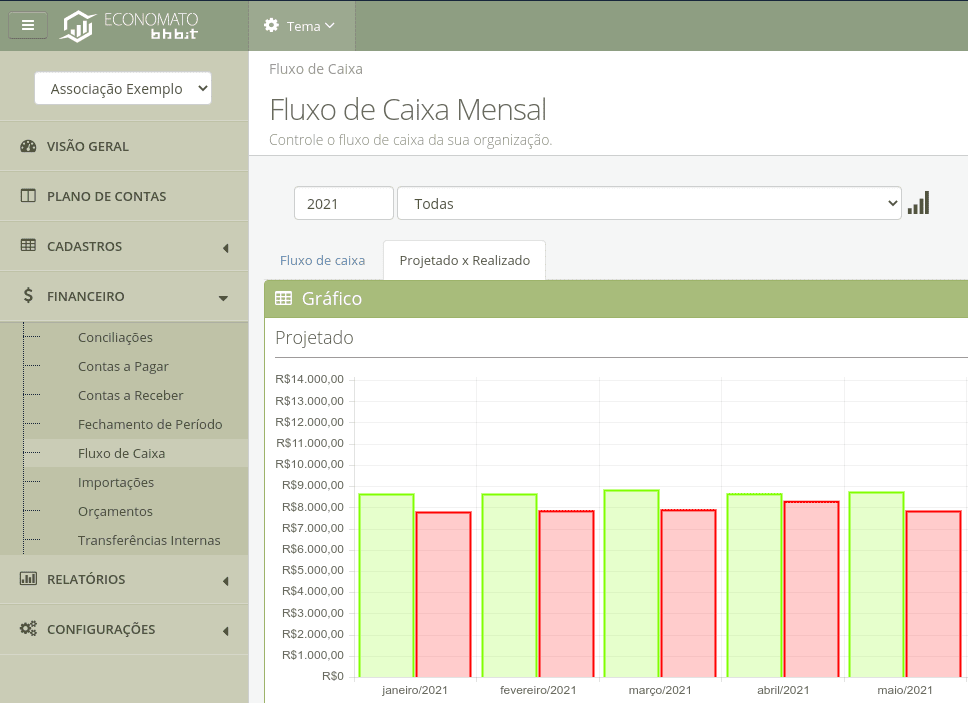
Task: Open Importações
Action: (116, 483)
